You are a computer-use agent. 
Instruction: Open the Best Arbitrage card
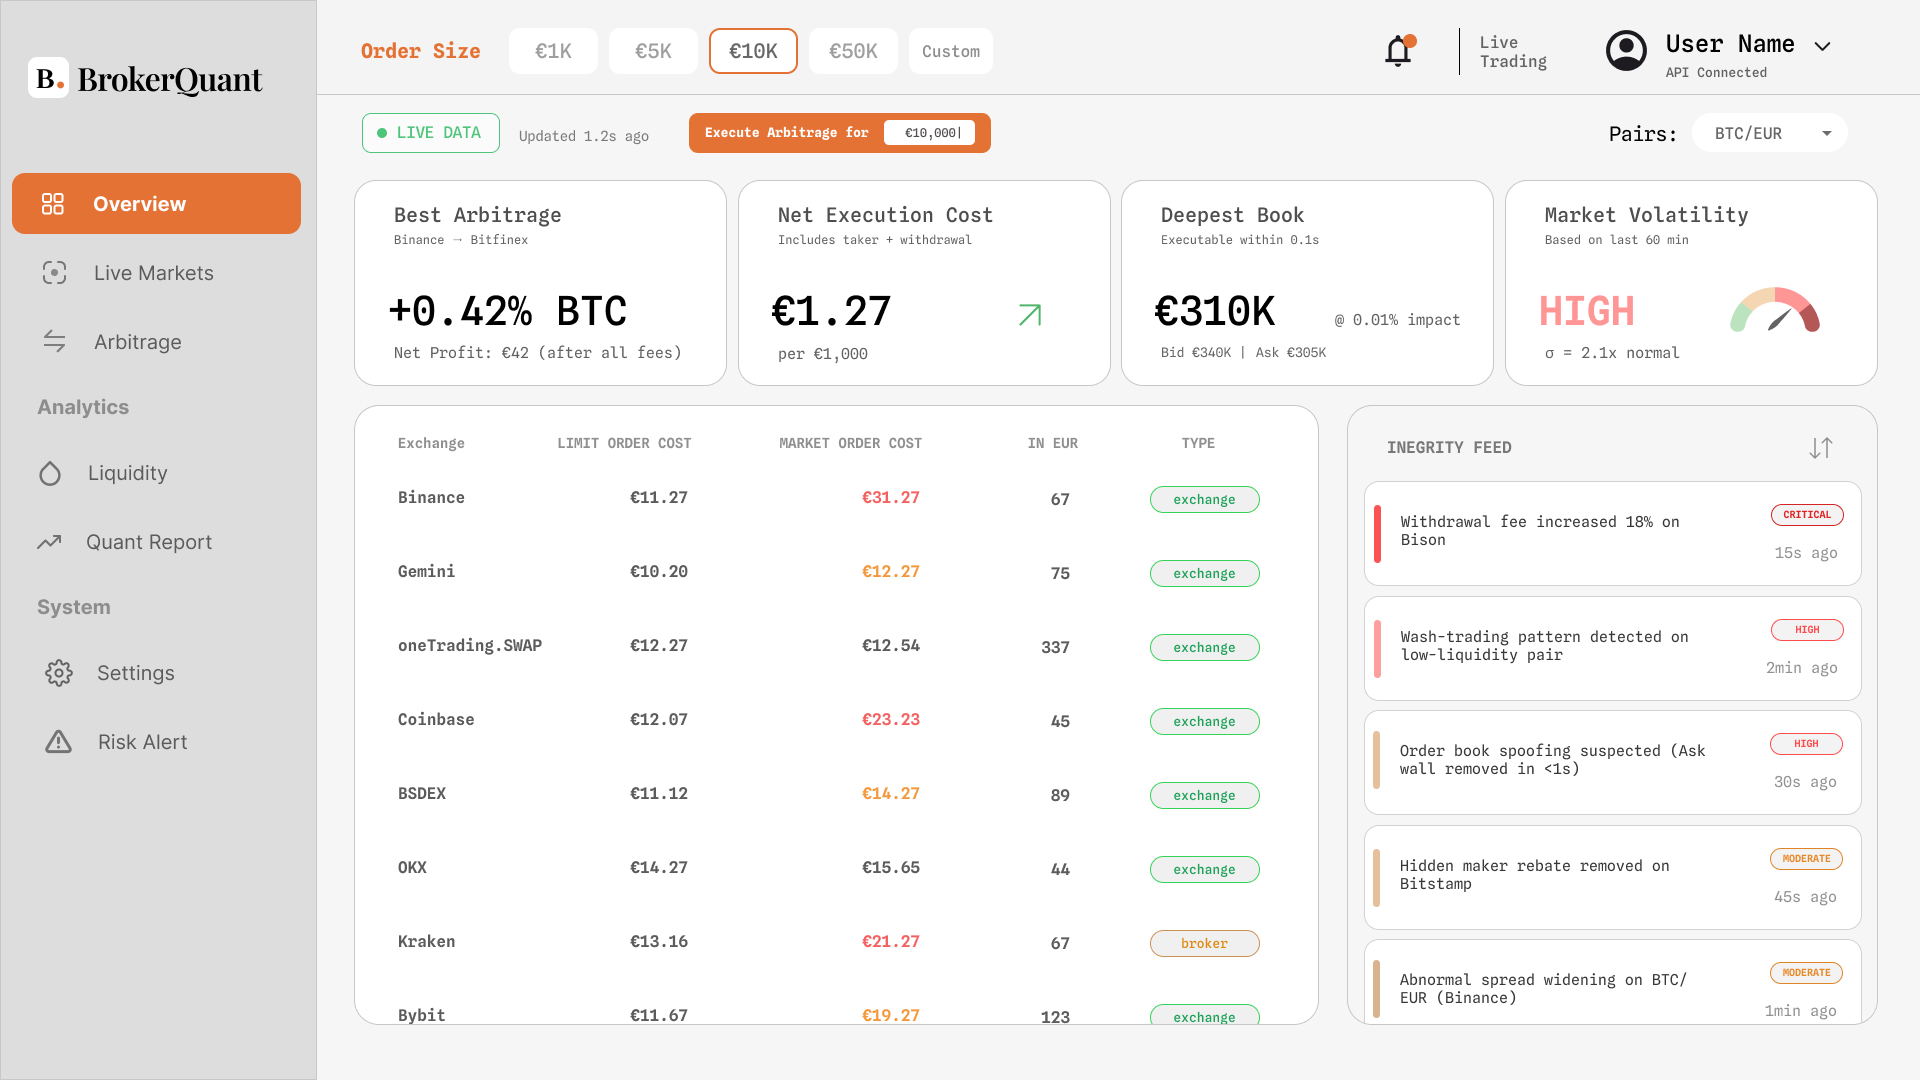click(x=540, y=283)
